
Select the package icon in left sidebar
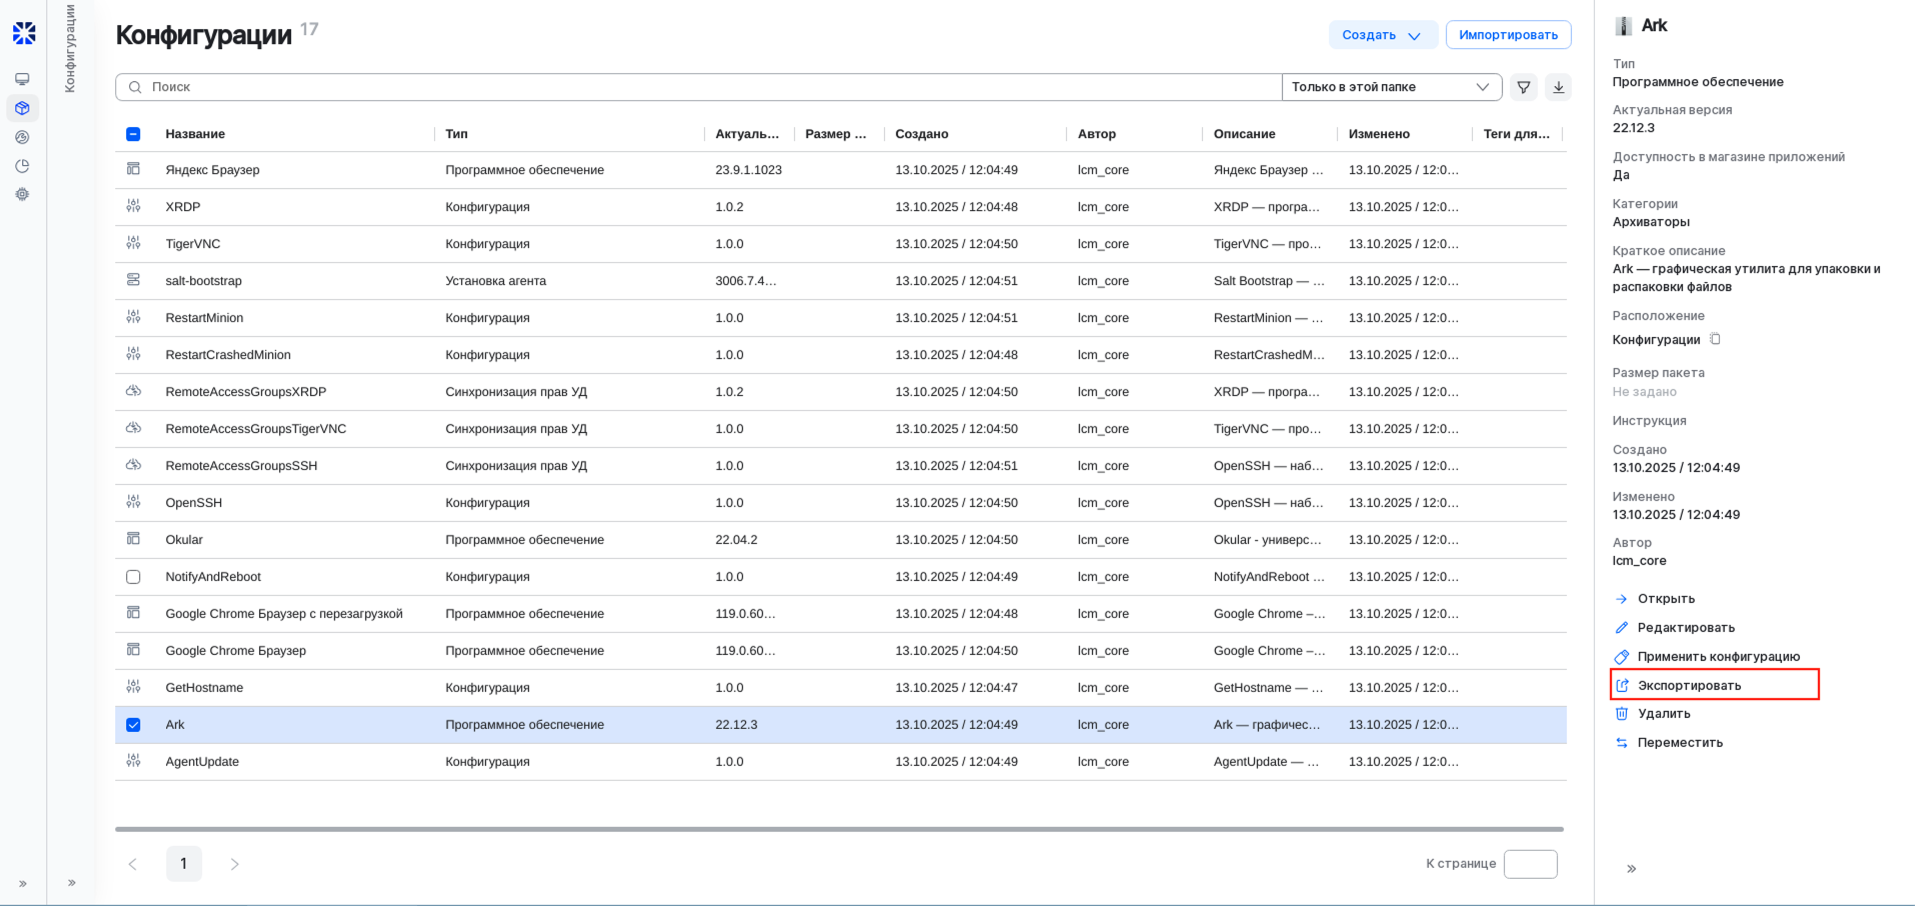click(22, 108)
